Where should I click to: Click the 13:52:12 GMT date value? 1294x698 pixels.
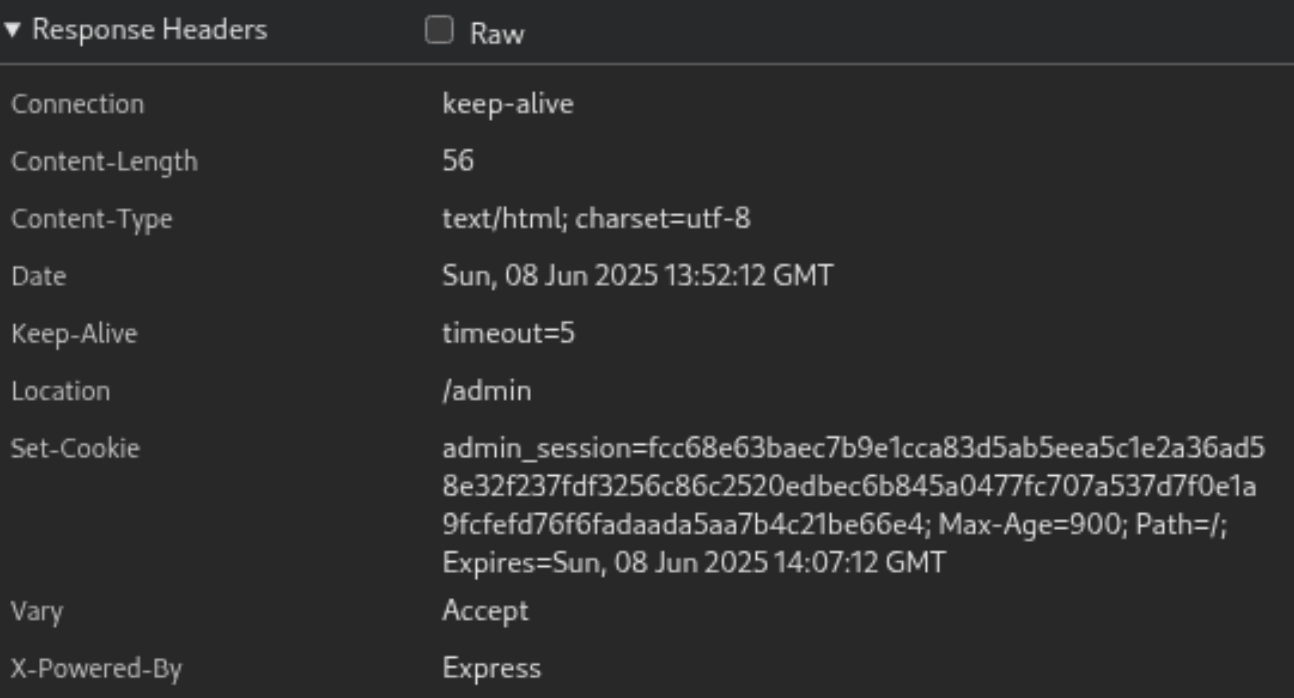(637, 276)
